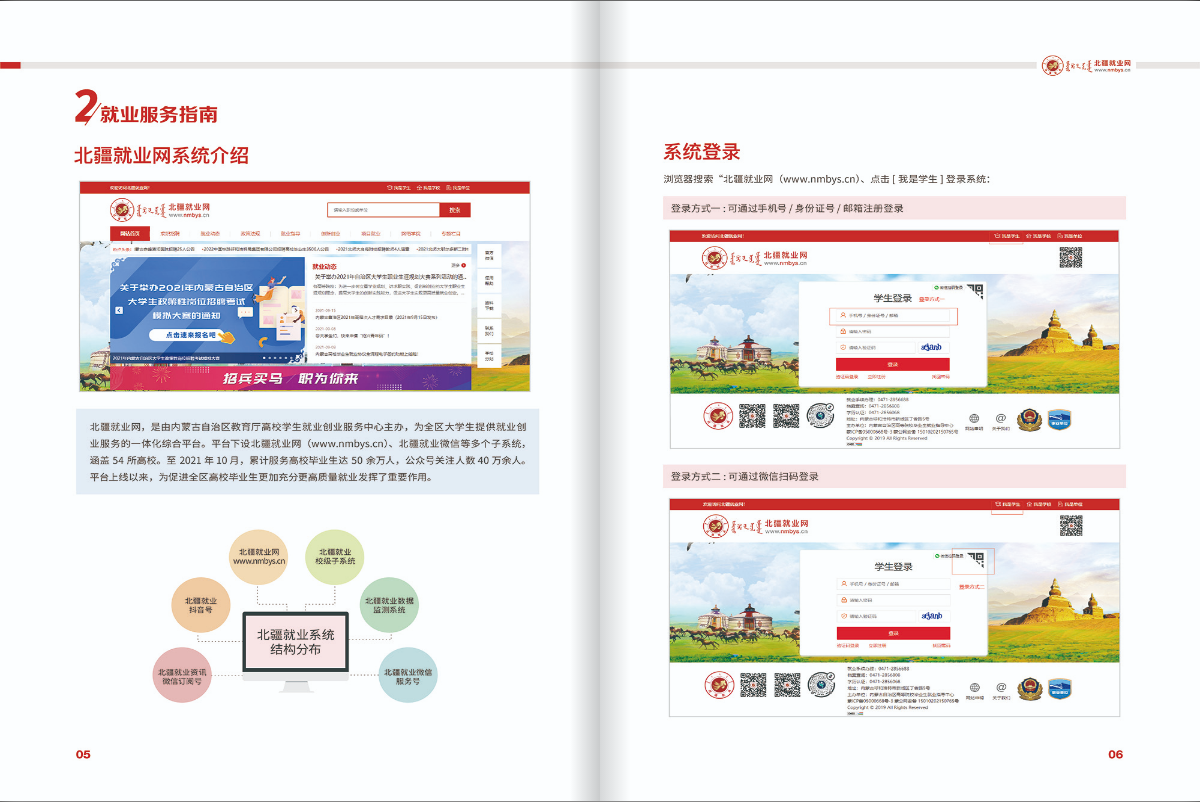This screenshot has height=802, width=1200.
Task: Click the 北疆就业微信服务号 blue circle
Action: pyautogui.click(x=407, y=674)
